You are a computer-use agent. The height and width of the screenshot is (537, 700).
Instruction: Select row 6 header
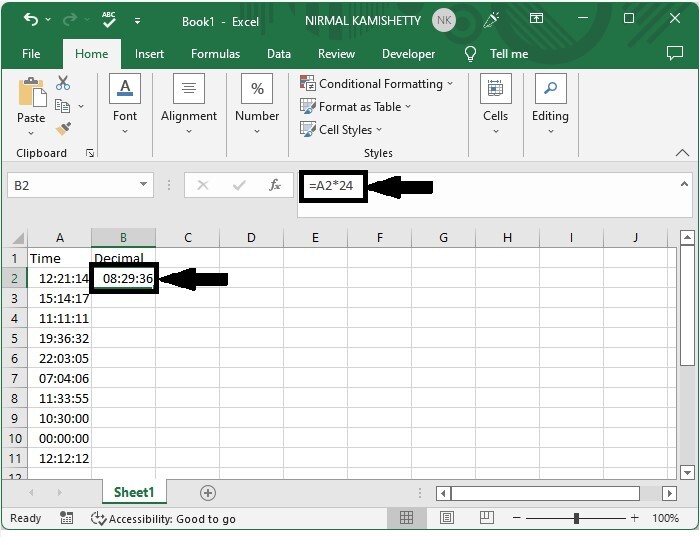pos(14,358)
